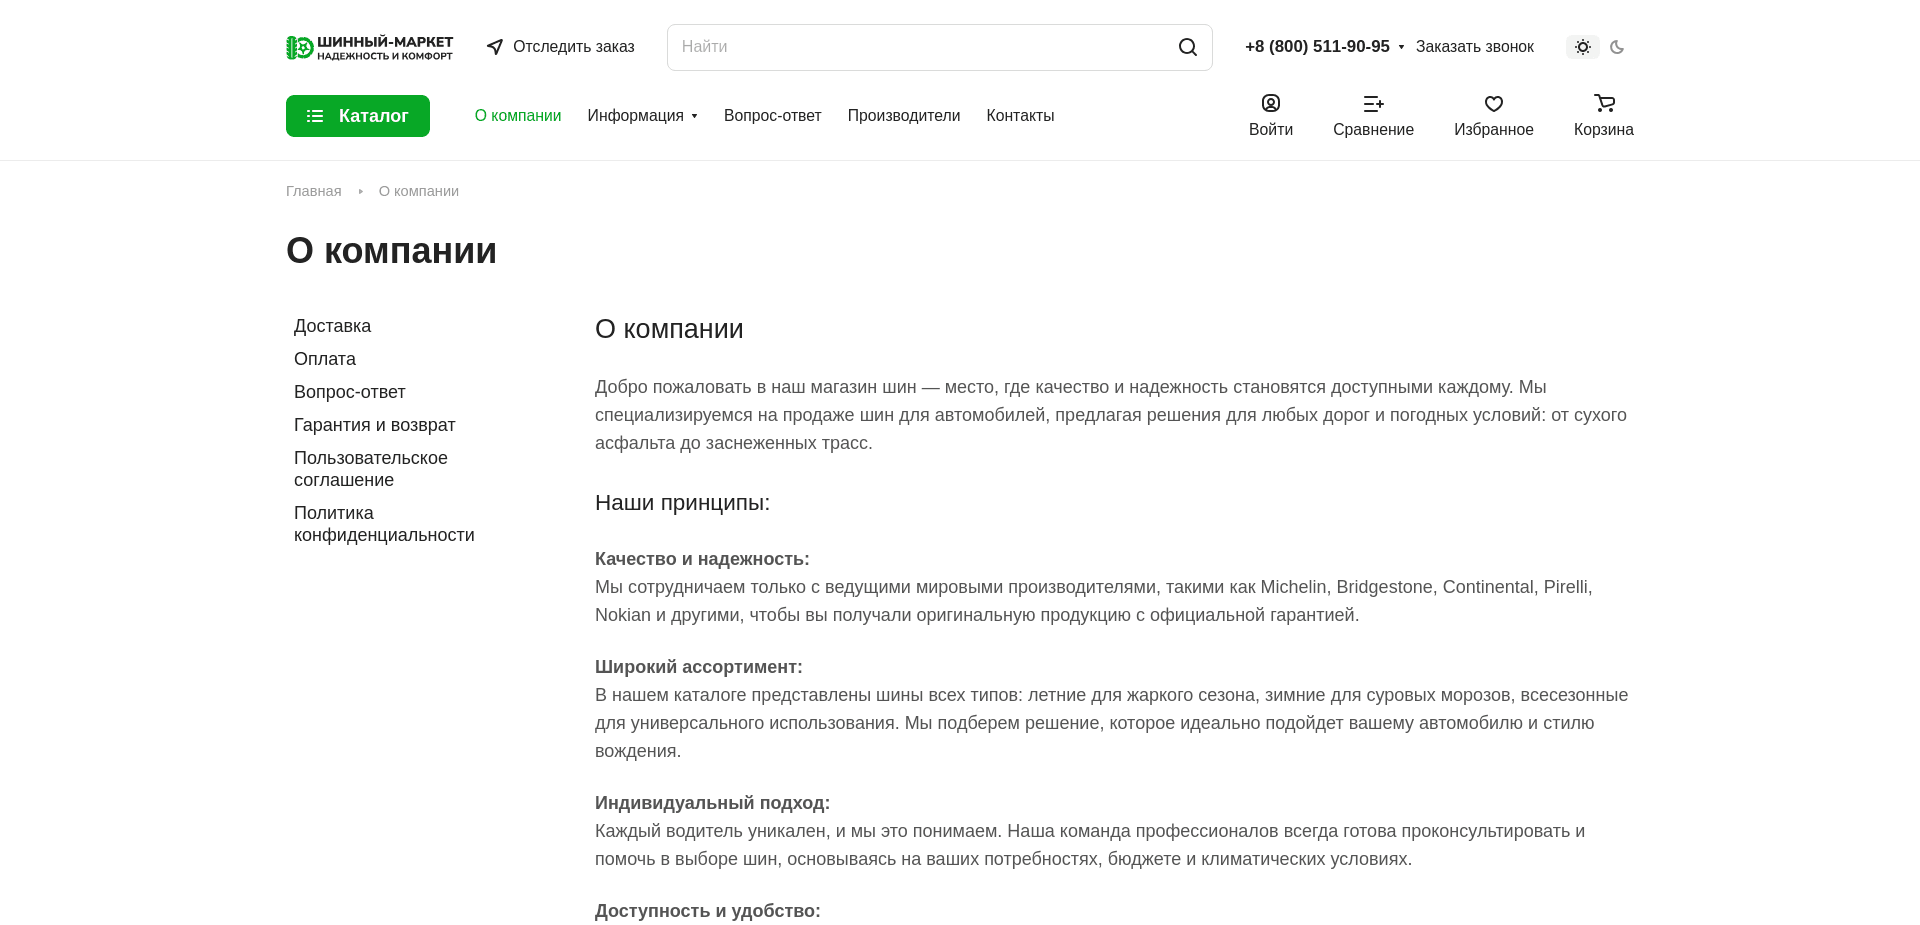The width and height of the screenshot is (1920, 925).
Task: Open the Корзина (cart) icon
Action: point(1603,104)
